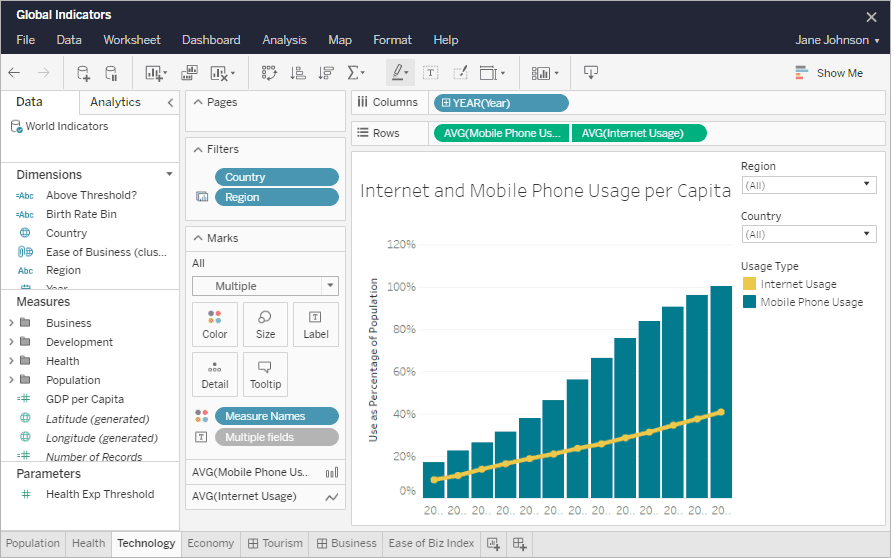Image resolution: width=894 pixels, height=558 pixels.
Task: Open the Show Me panel
Action: click(x=829, y=73)
